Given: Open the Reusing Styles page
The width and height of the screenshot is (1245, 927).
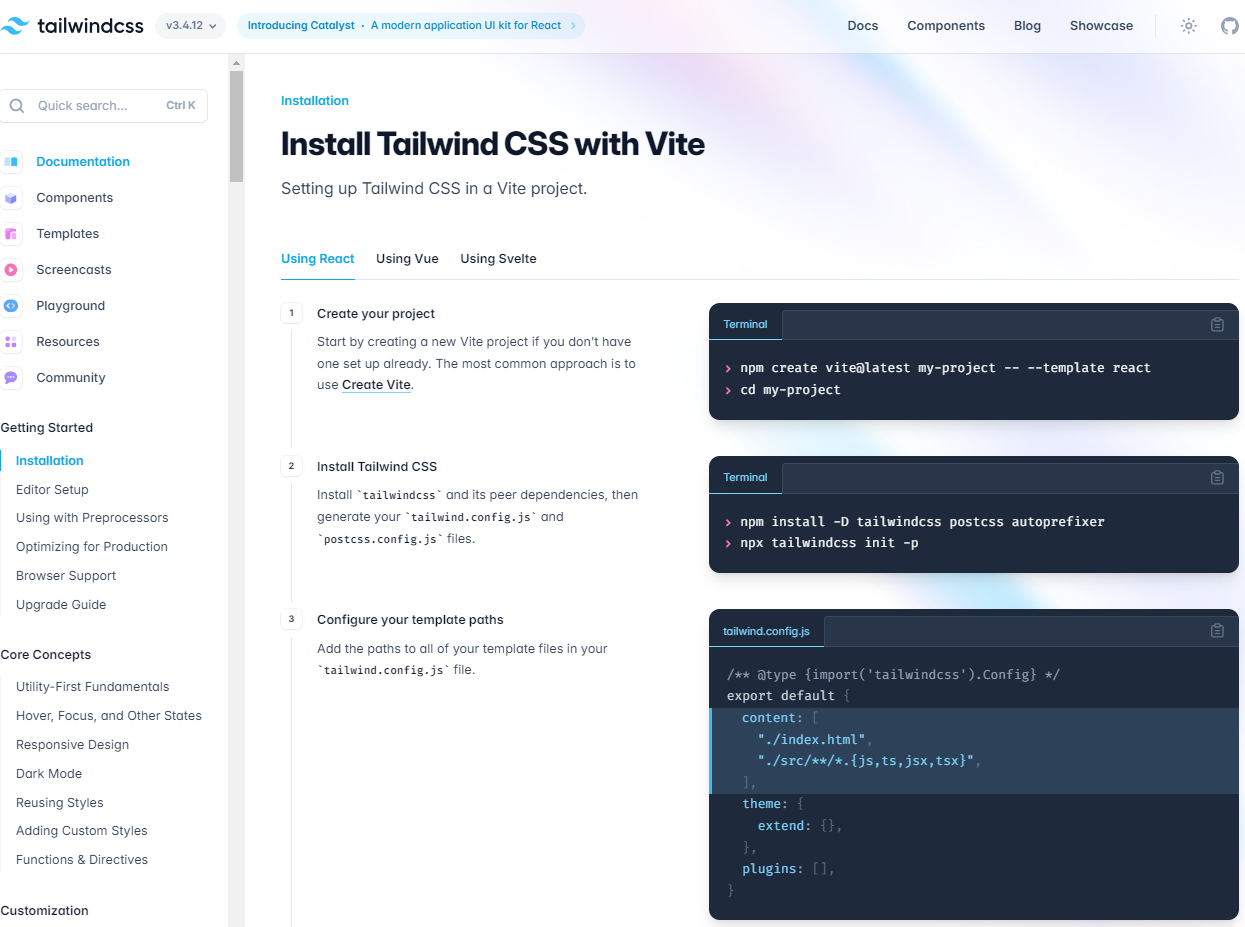Looking at the screenshot, I should (59, 803).
